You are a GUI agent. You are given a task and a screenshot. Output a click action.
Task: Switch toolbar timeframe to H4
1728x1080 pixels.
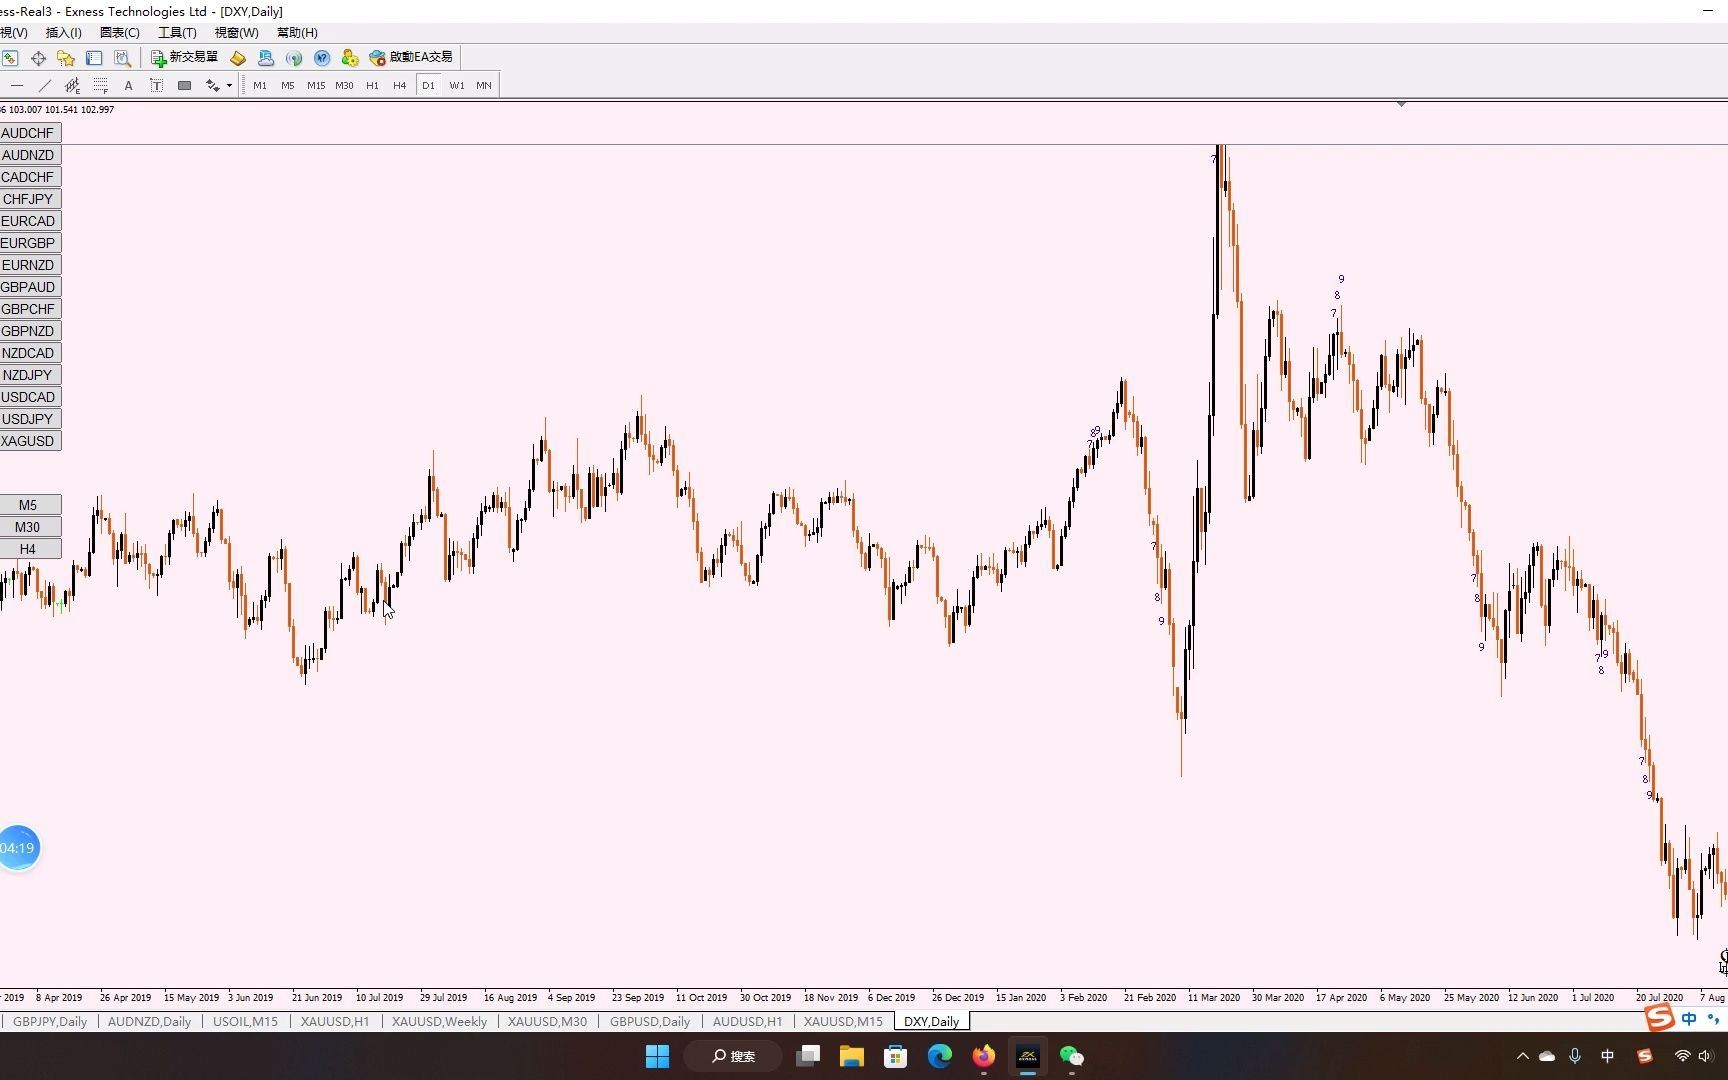point(400,86)
